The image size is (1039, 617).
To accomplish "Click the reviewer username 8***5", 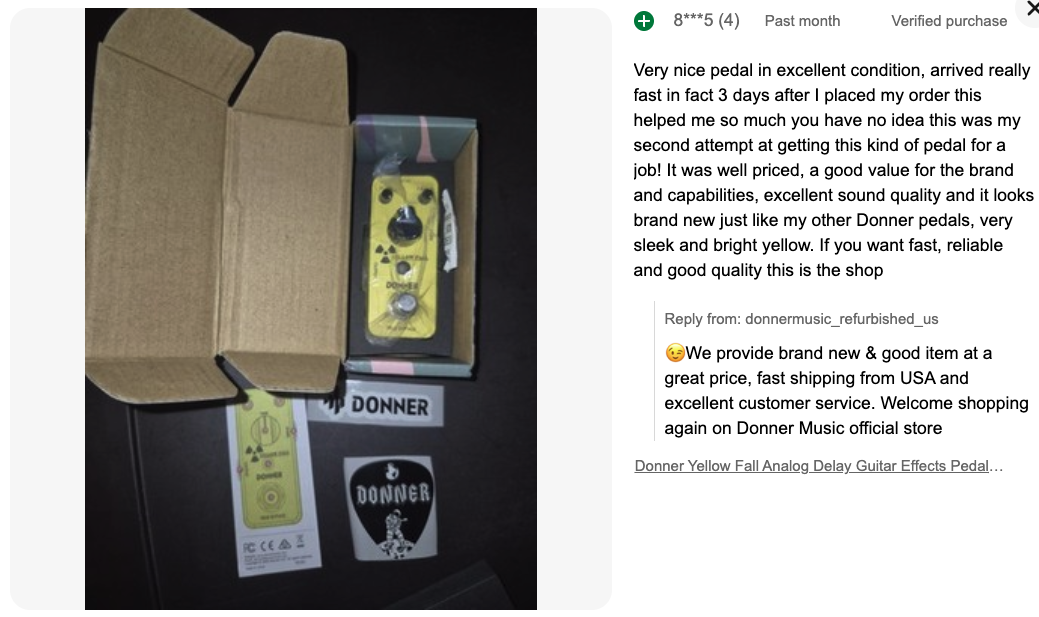I will [x=693, y=21].
